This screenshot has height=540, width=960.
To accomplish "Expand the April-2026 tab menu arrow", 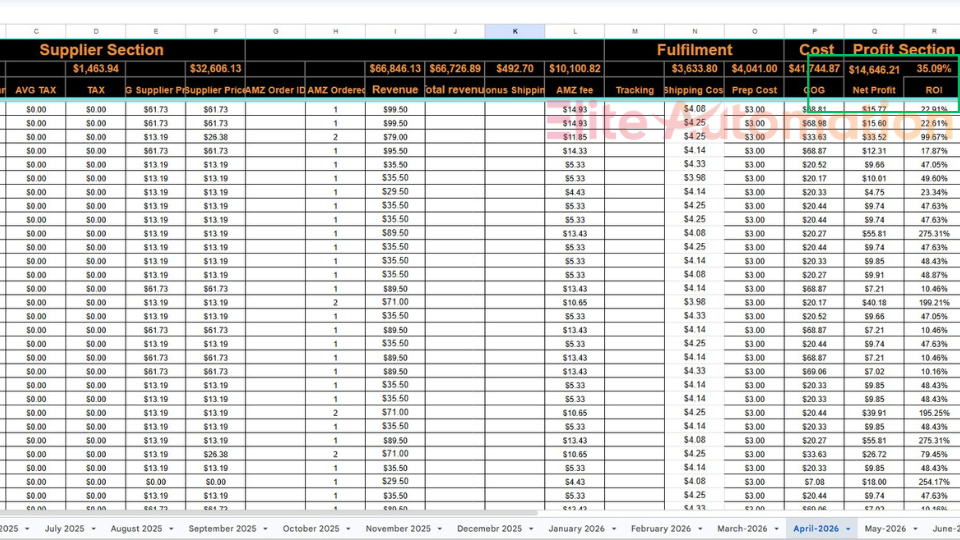I will coord(848,529).
